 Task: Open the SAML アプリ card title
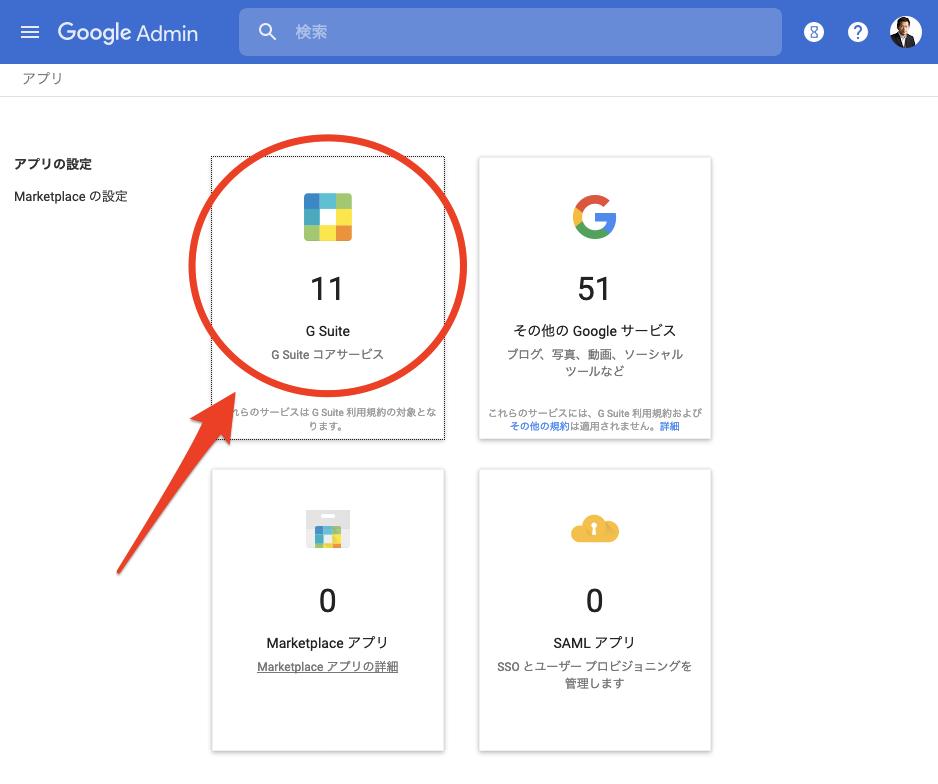[x=594, y=643]
